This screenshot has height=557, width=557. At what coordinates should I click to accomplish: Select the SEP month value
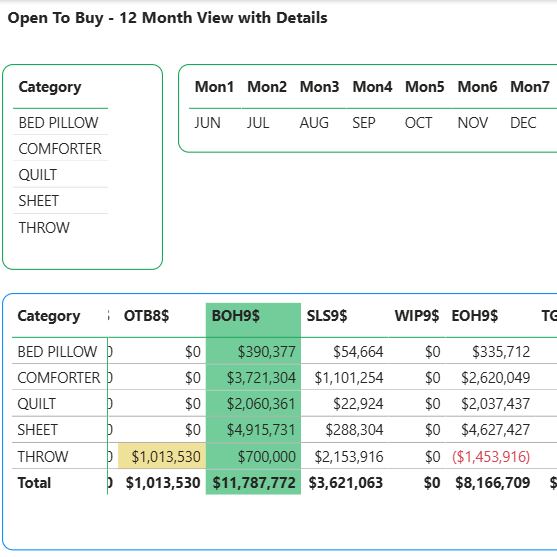364,123
